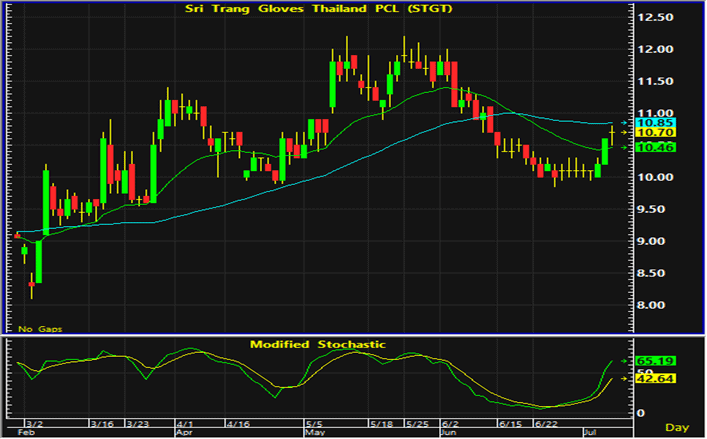Click the 0 level on stochastic axis
This screenshot has width=707, height=439.
(639, 413)
